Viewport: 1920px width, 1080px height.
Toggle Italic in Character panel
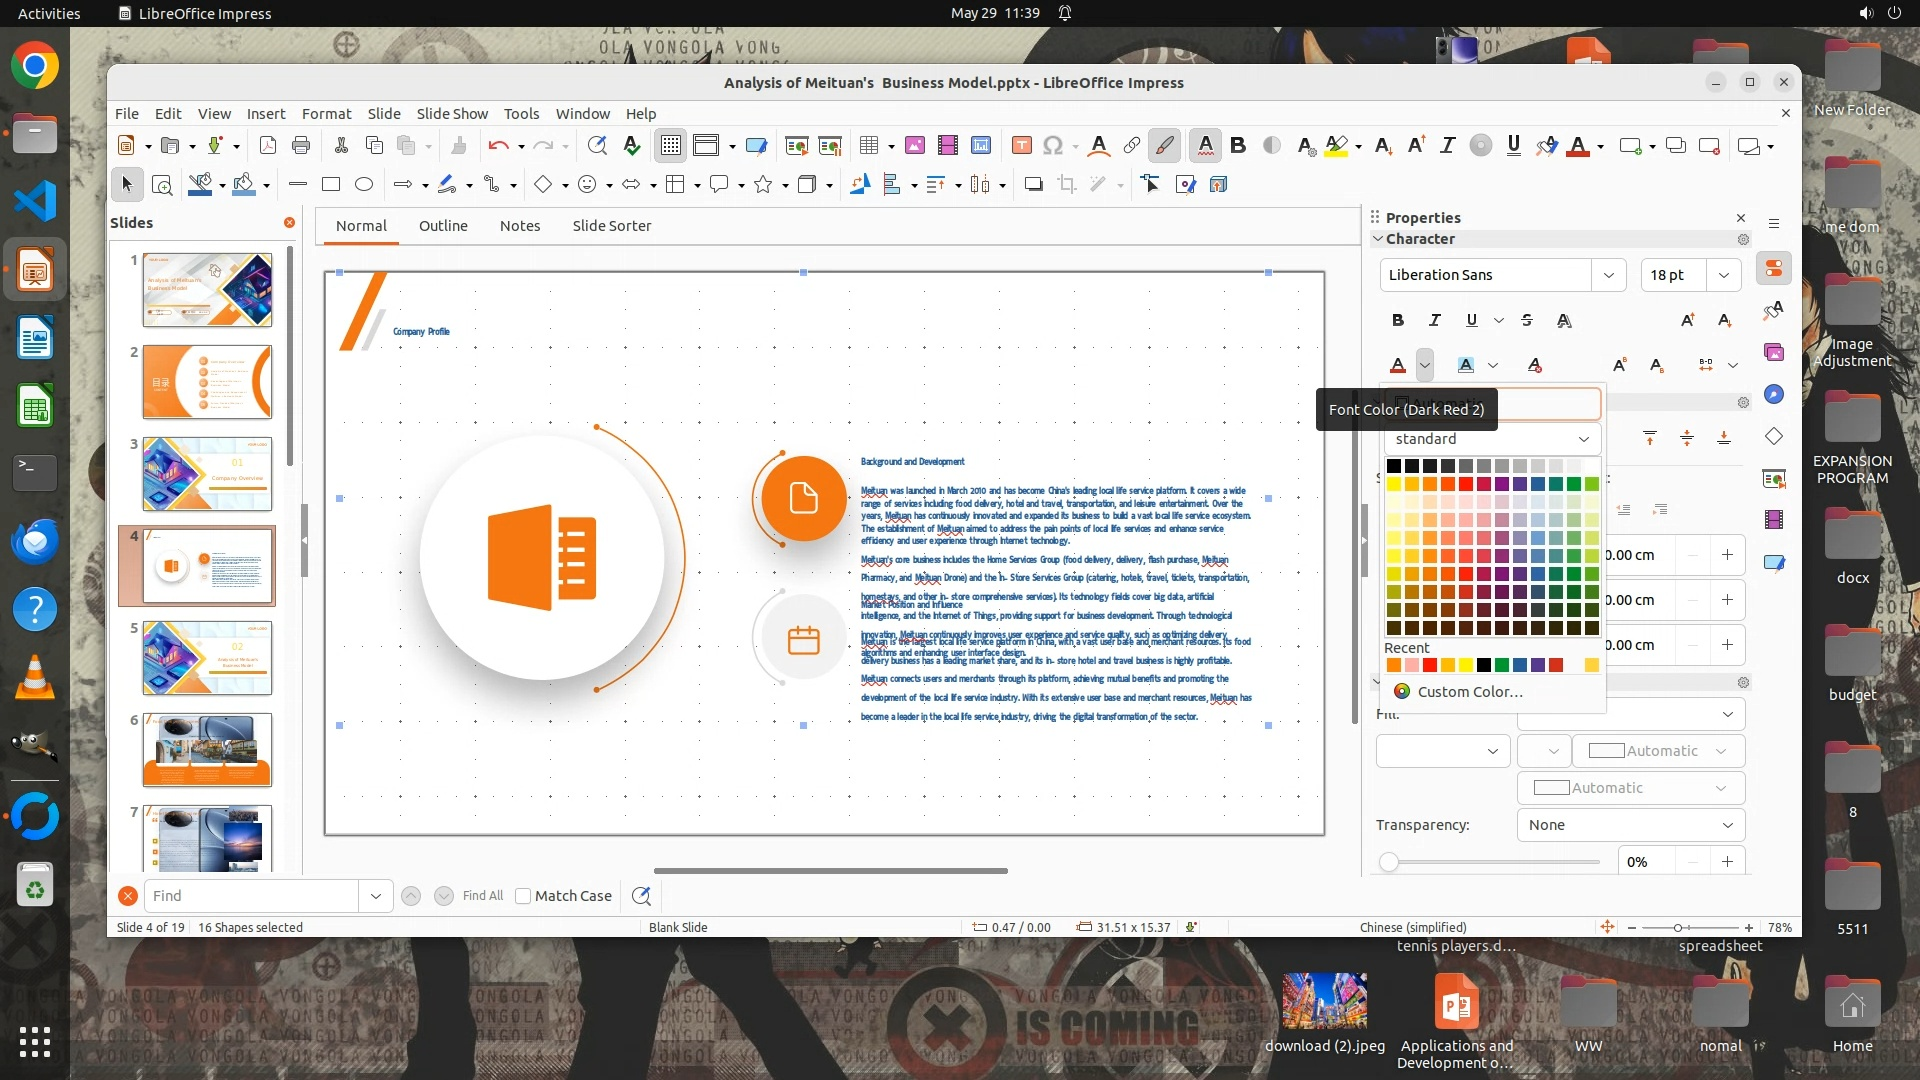(1434, 320)
